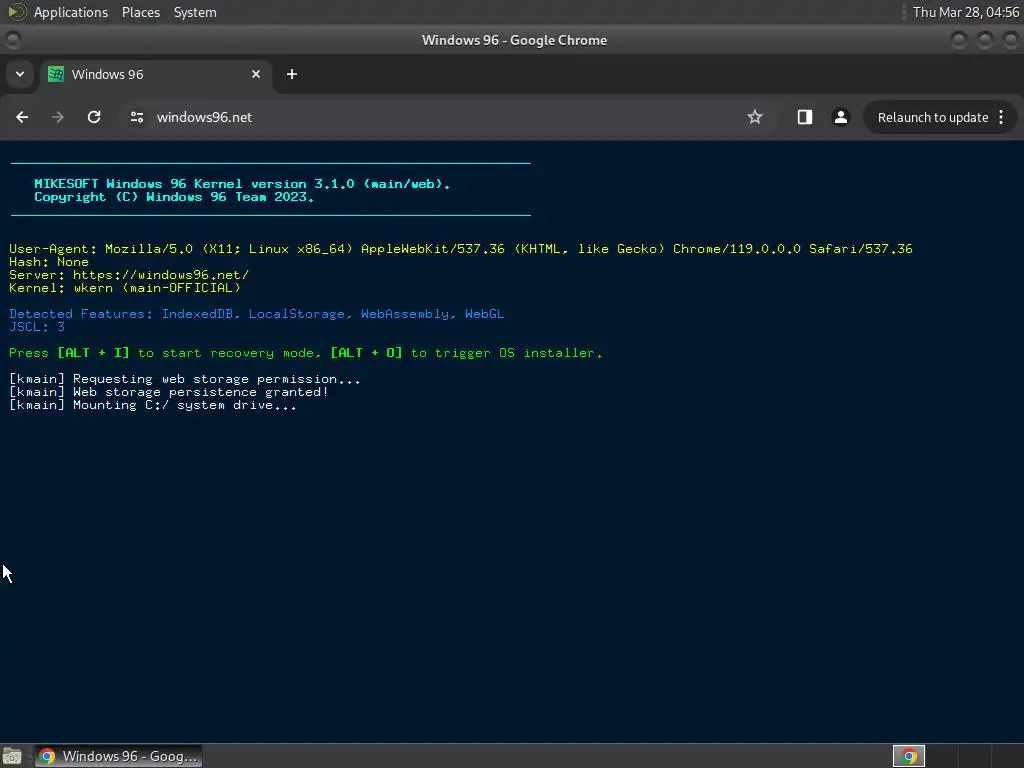Click the 'Mounting C:/ system drive...' line
Screen dimensions: 1024x768
(x=153, y=406)
